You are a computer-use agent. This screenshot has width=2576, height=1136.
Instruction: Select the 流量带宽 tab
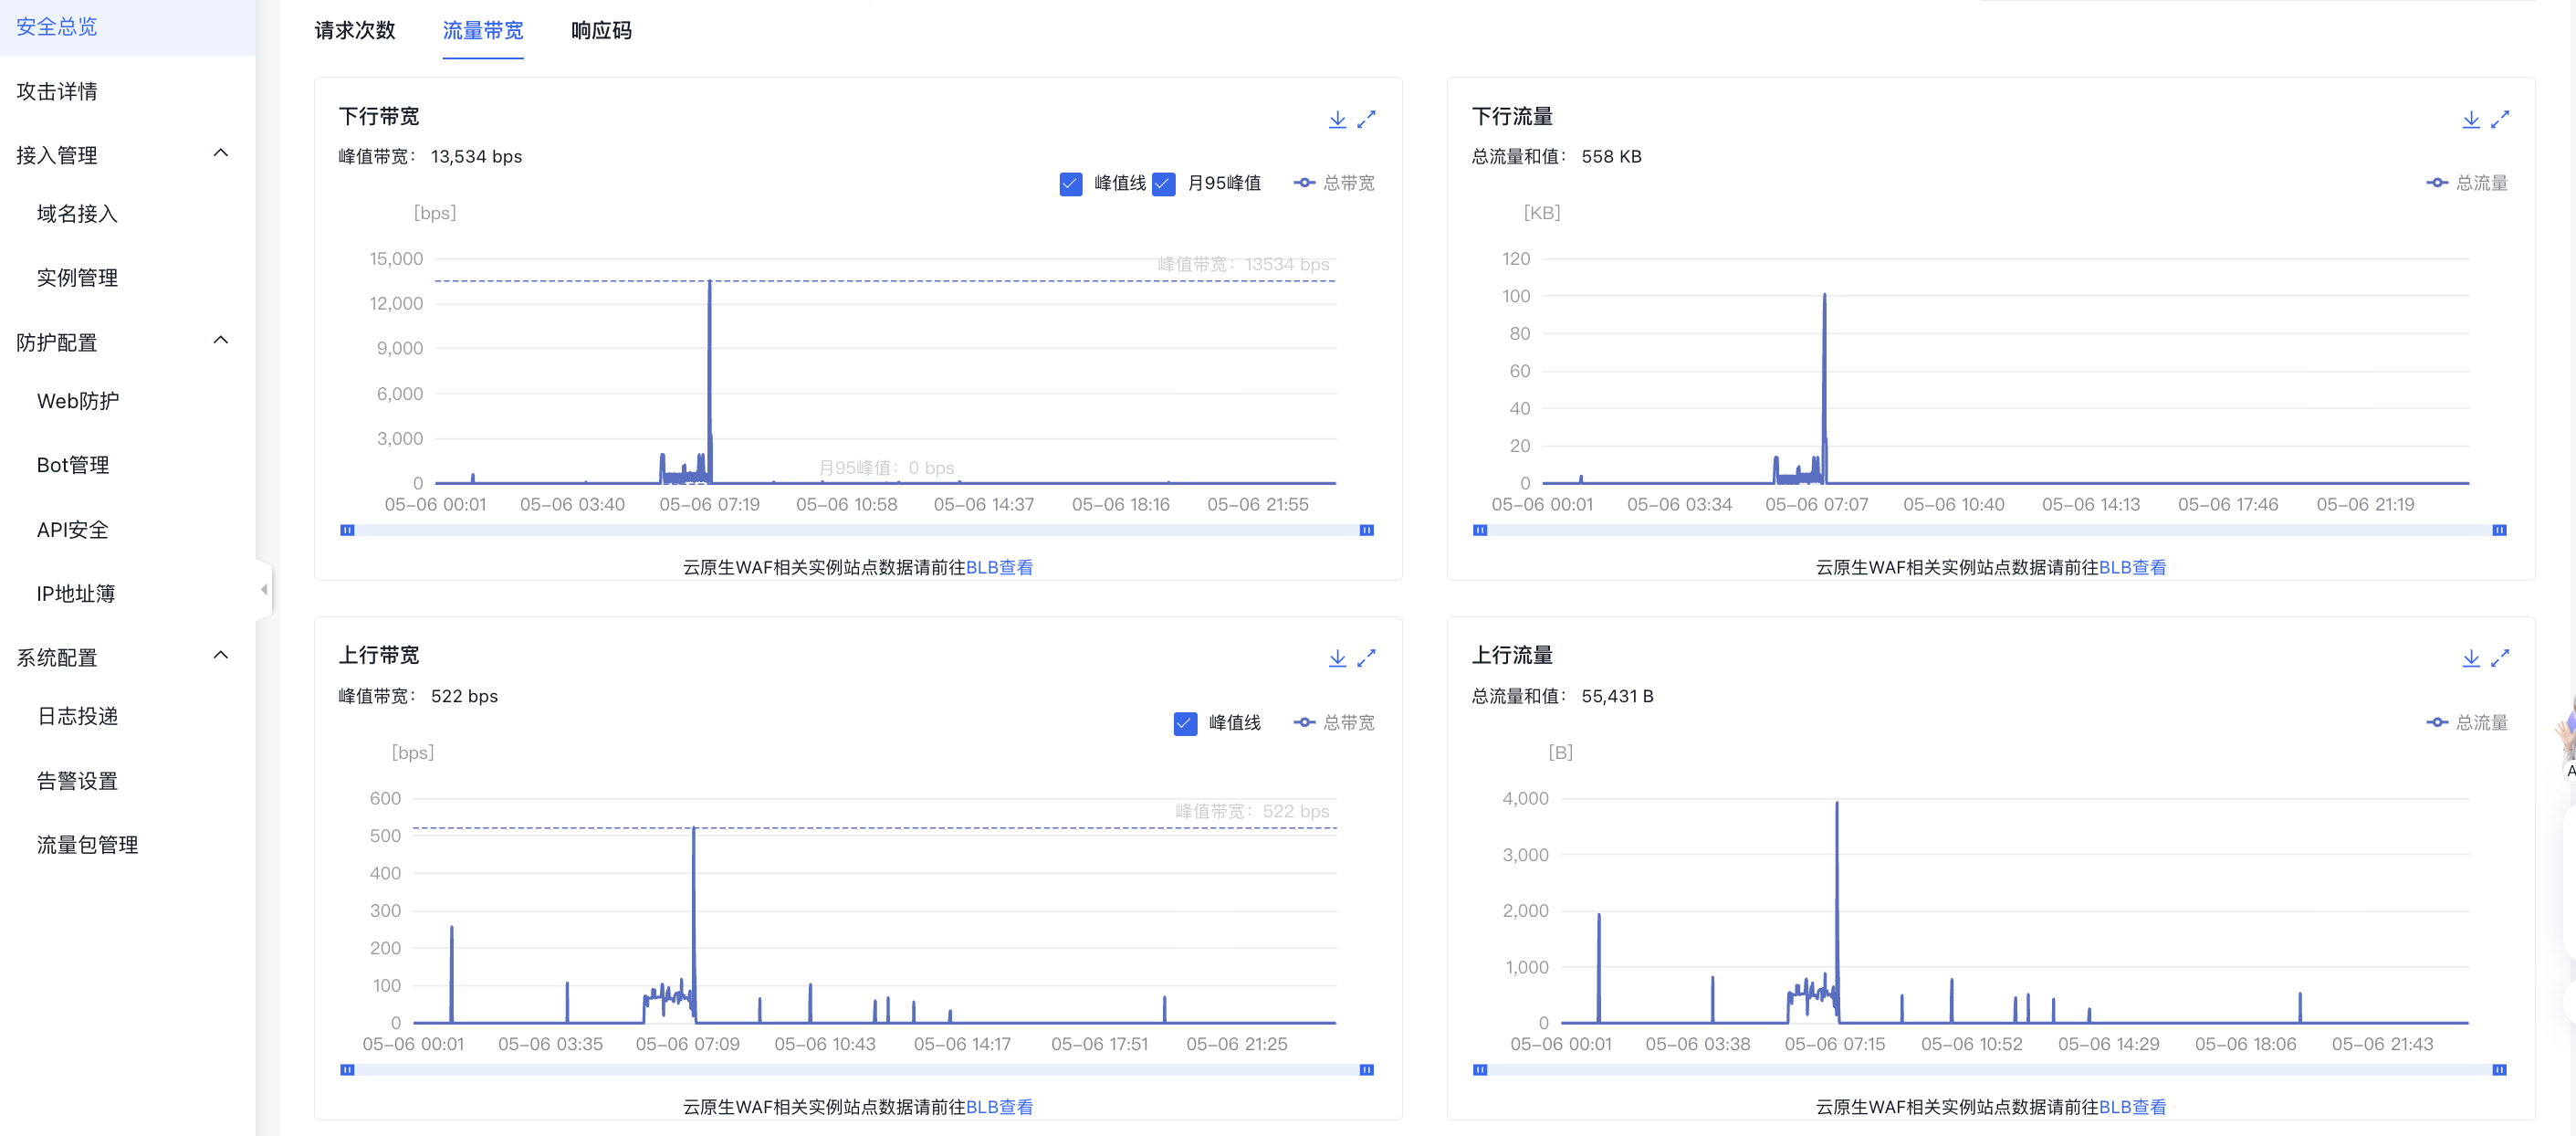(483, 31)
